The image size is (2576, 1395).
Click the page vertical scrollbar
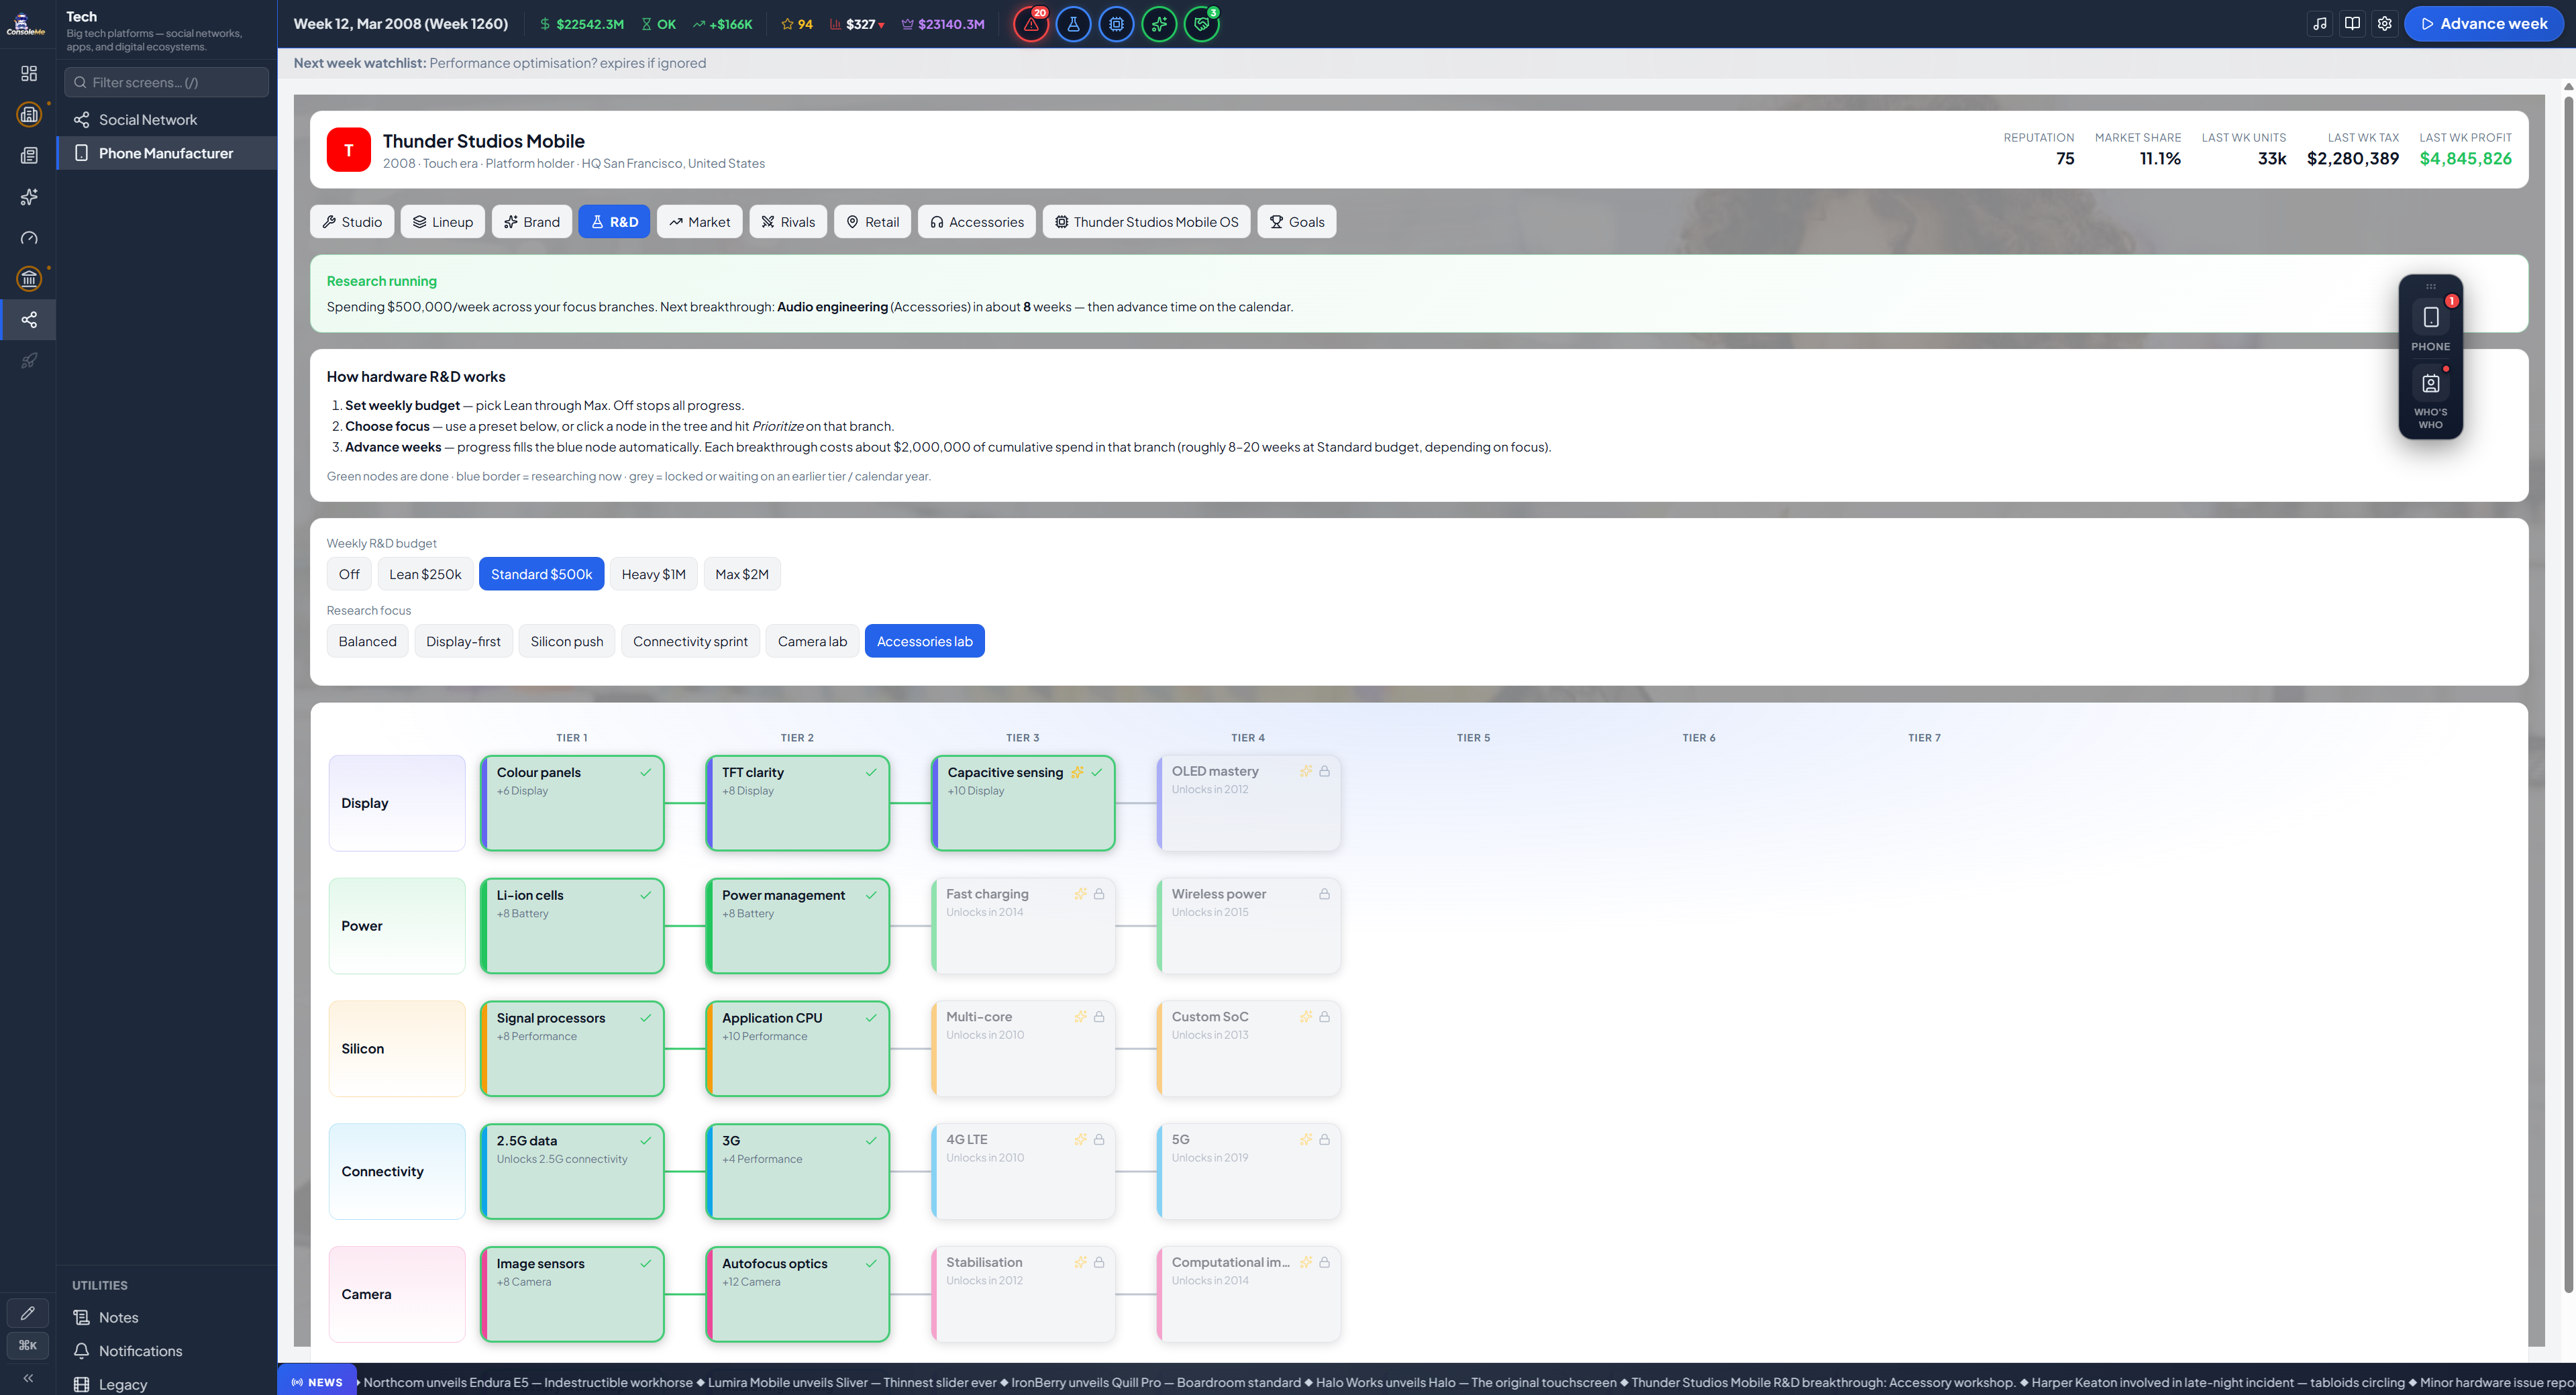(x=2567, y=690)
